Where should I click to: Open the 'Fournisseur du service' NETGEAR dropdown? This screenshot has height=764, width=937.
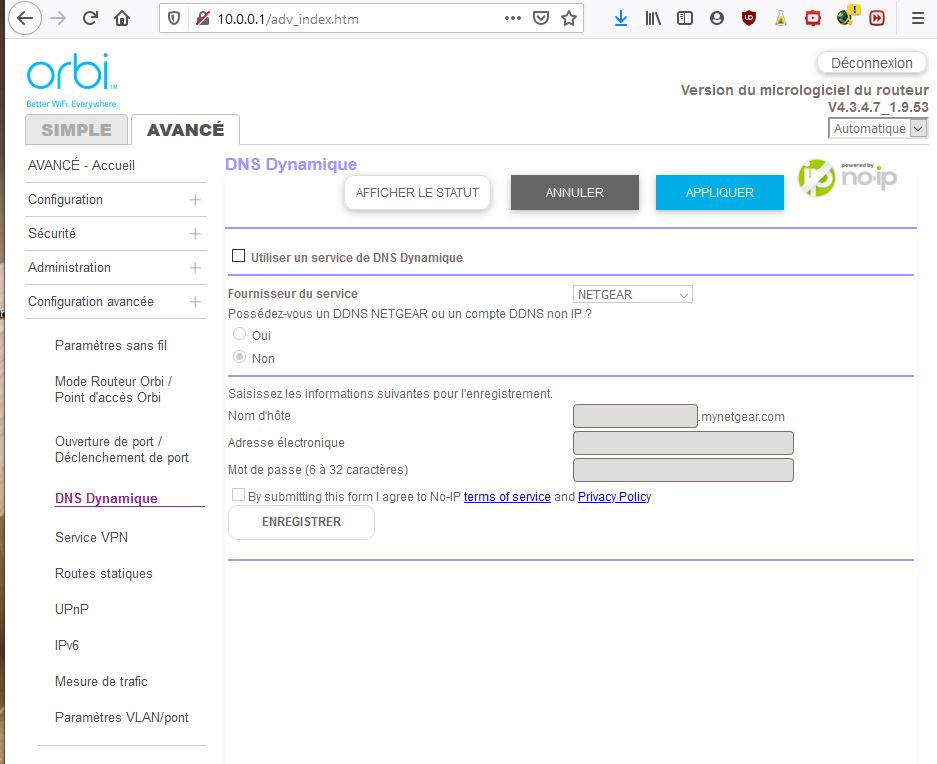click(633, 295)
